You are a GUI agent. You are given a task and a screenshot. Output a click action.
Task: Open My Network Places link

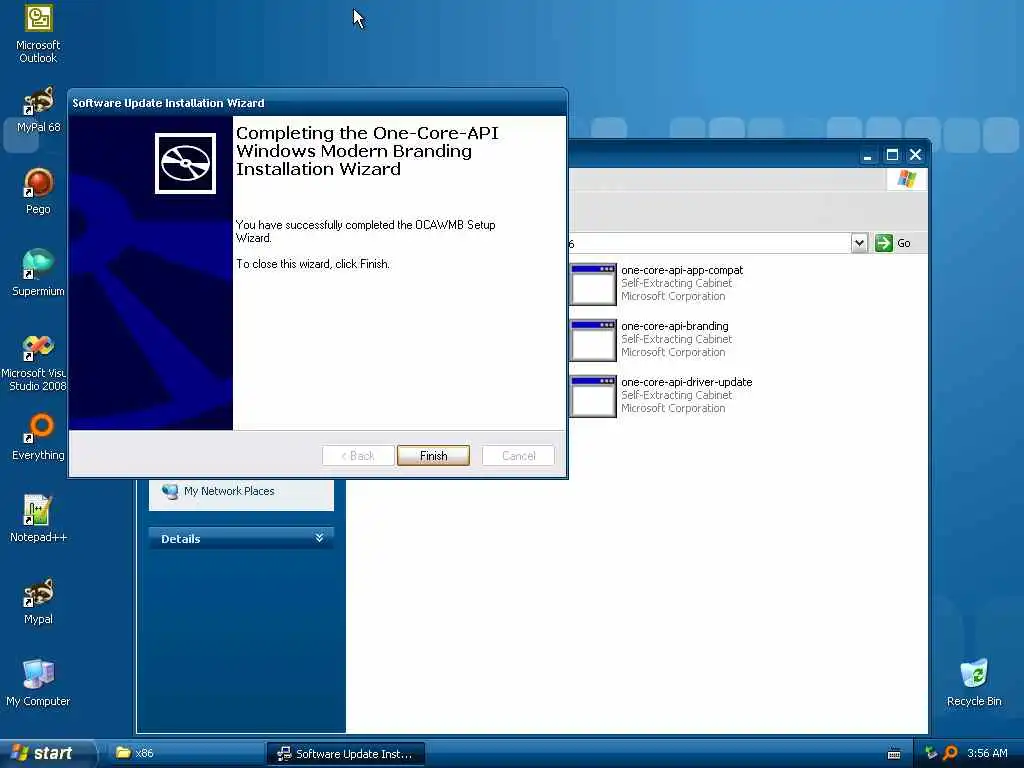229,491
